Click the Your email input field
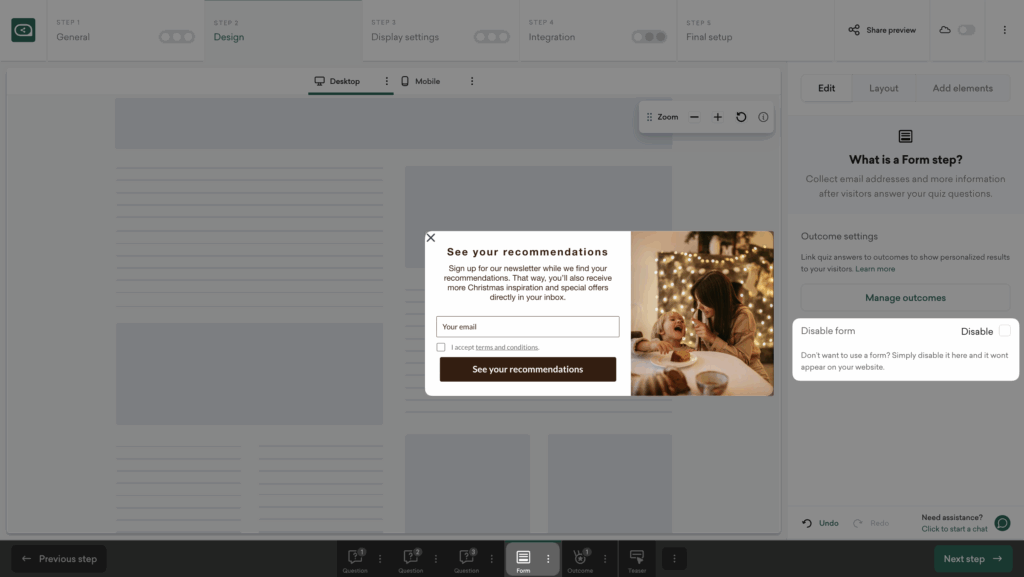This screenshot has height=577, width=1024. 527,327
